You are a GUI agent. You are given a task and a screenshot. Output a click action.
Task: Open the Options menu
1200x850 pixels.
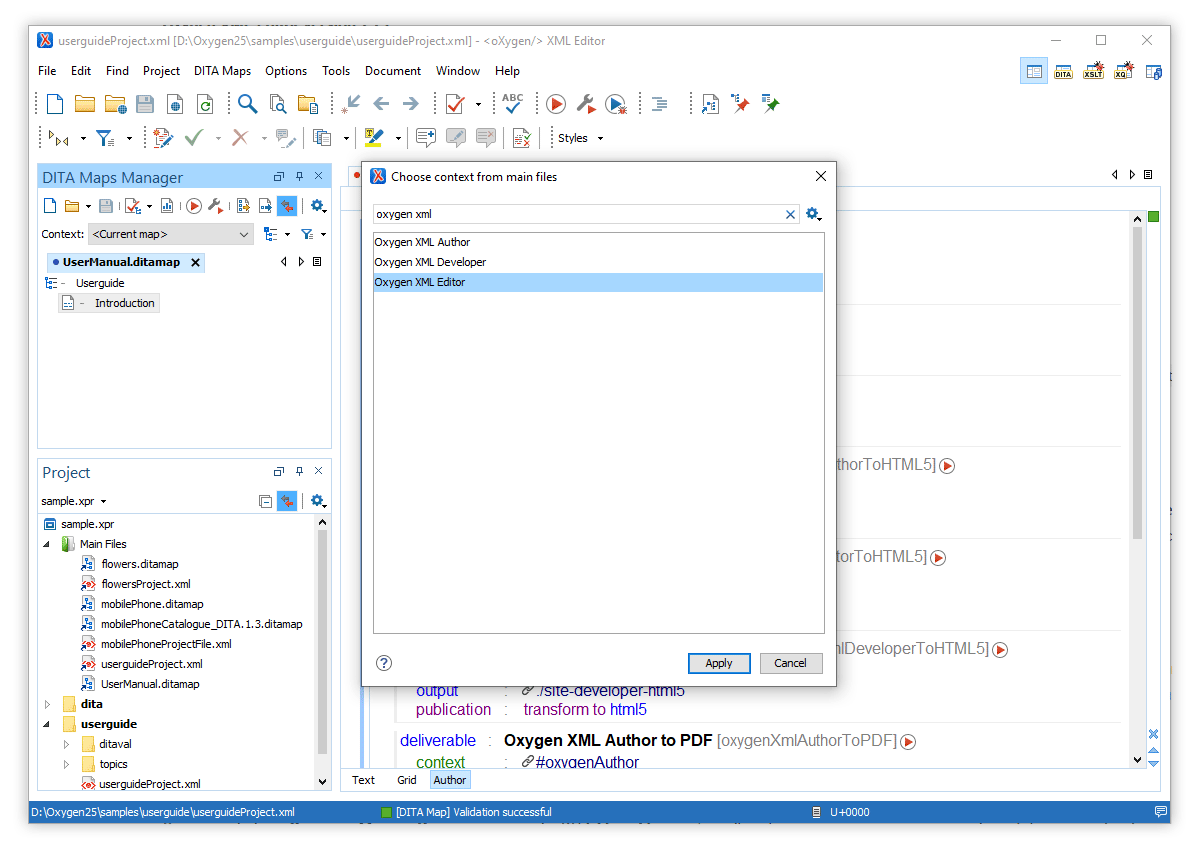[286, 71]
